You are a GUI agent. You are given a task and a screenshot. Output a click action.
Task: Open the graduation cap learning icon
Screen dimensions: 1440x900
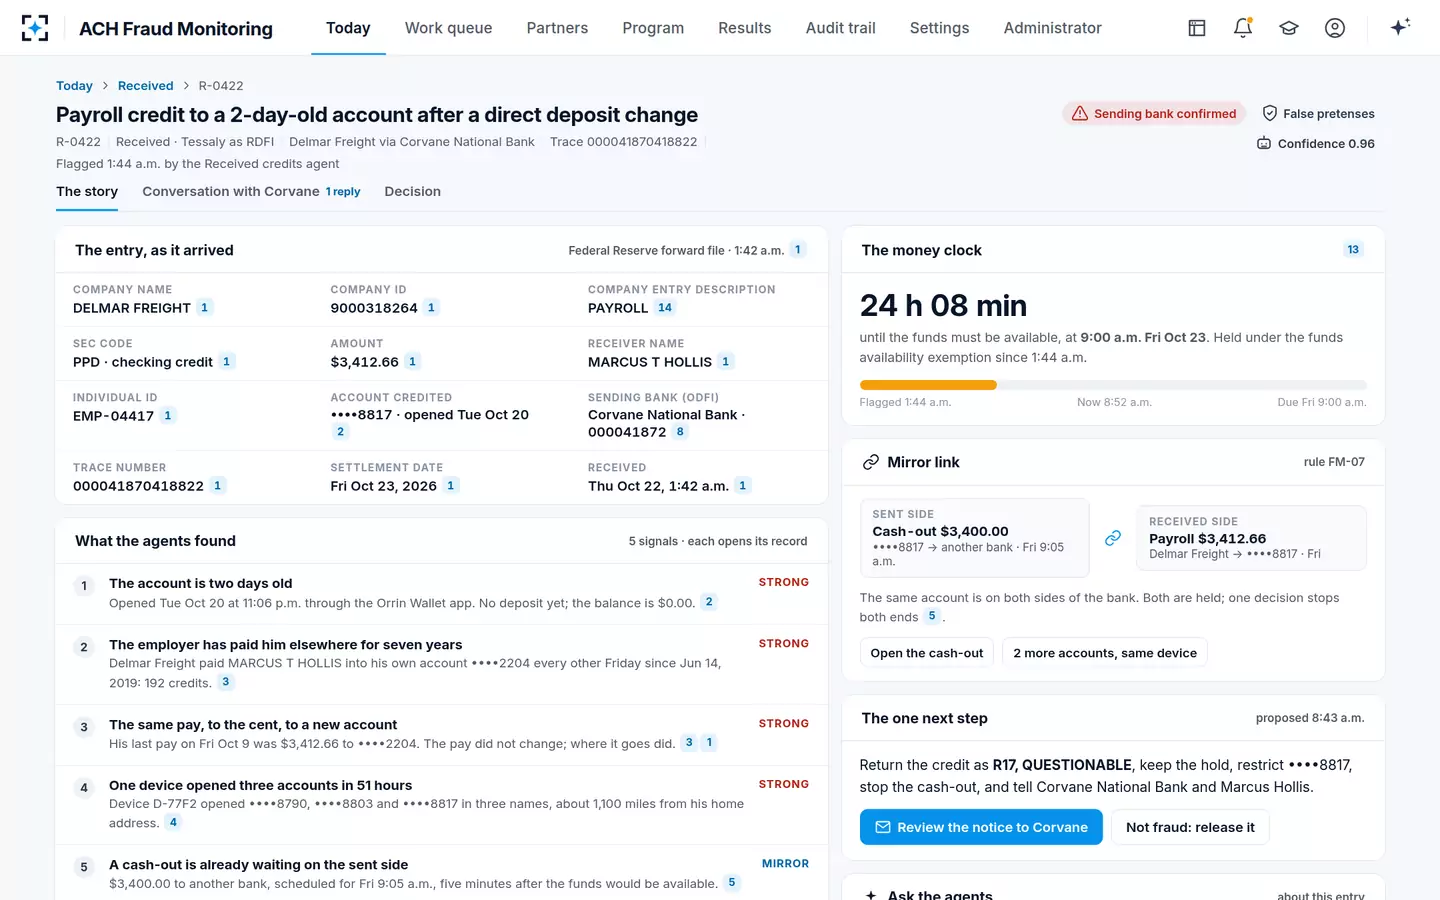1289,28
